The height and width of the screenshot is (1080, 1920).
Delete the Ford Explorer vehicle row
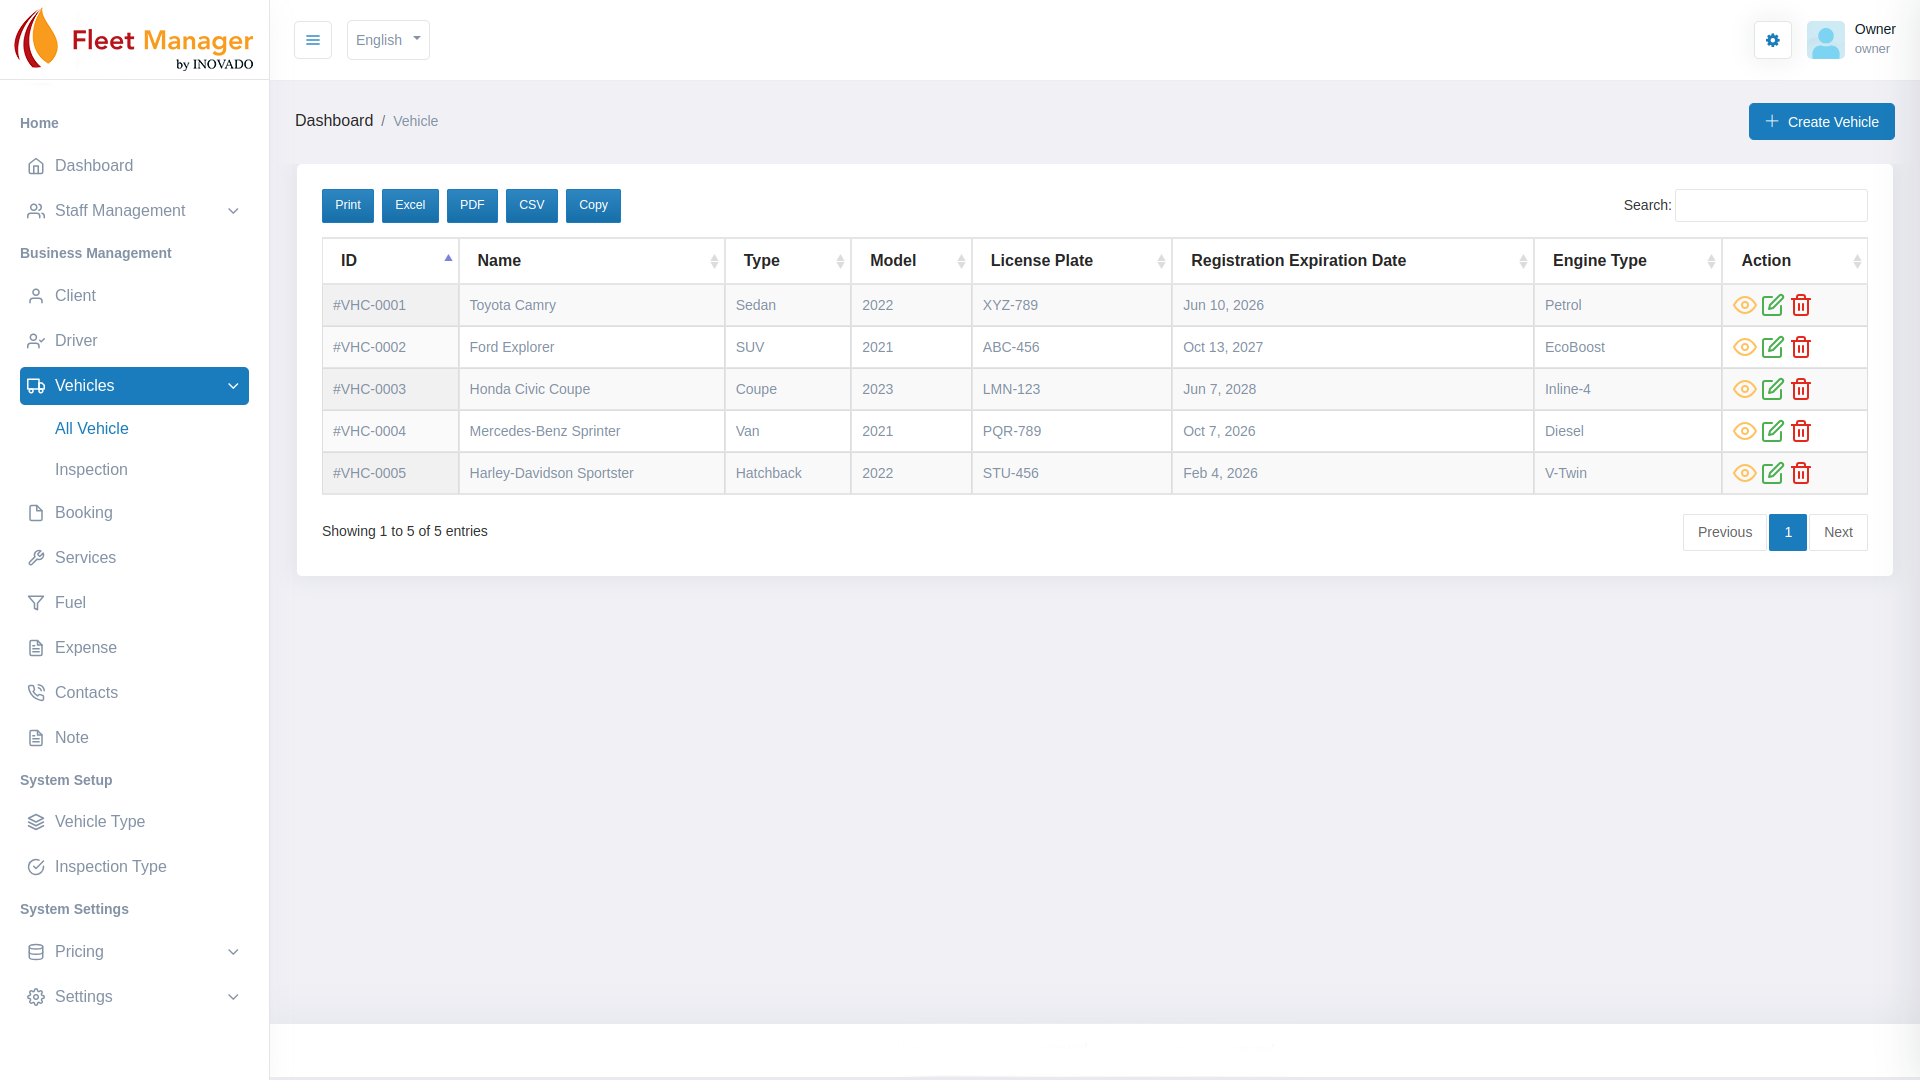point(1801,347)
